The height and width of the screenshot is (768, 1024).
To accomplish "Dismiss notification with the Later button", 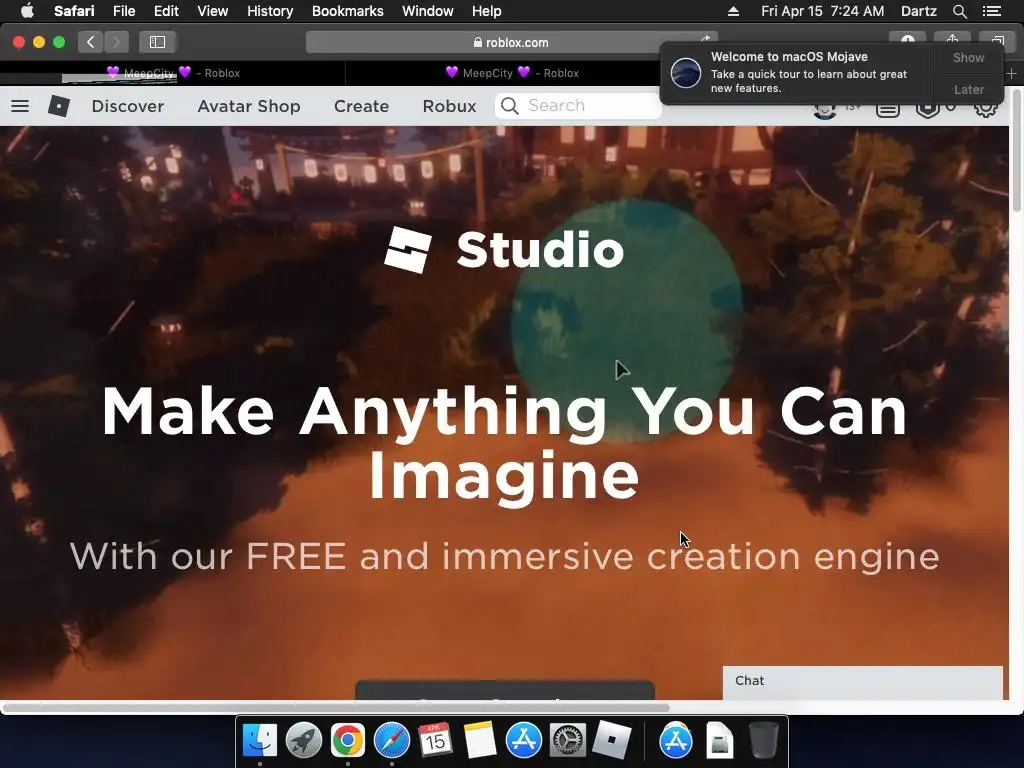I will point(968,89).
